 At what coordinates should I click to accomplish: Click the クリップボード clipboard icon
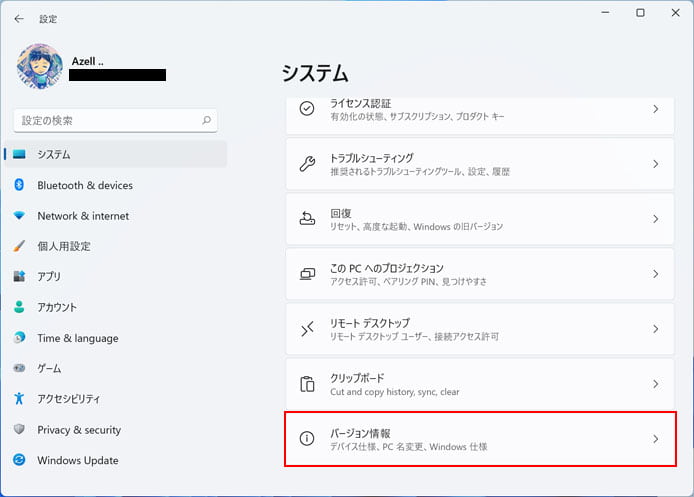[x=307, y=384]
